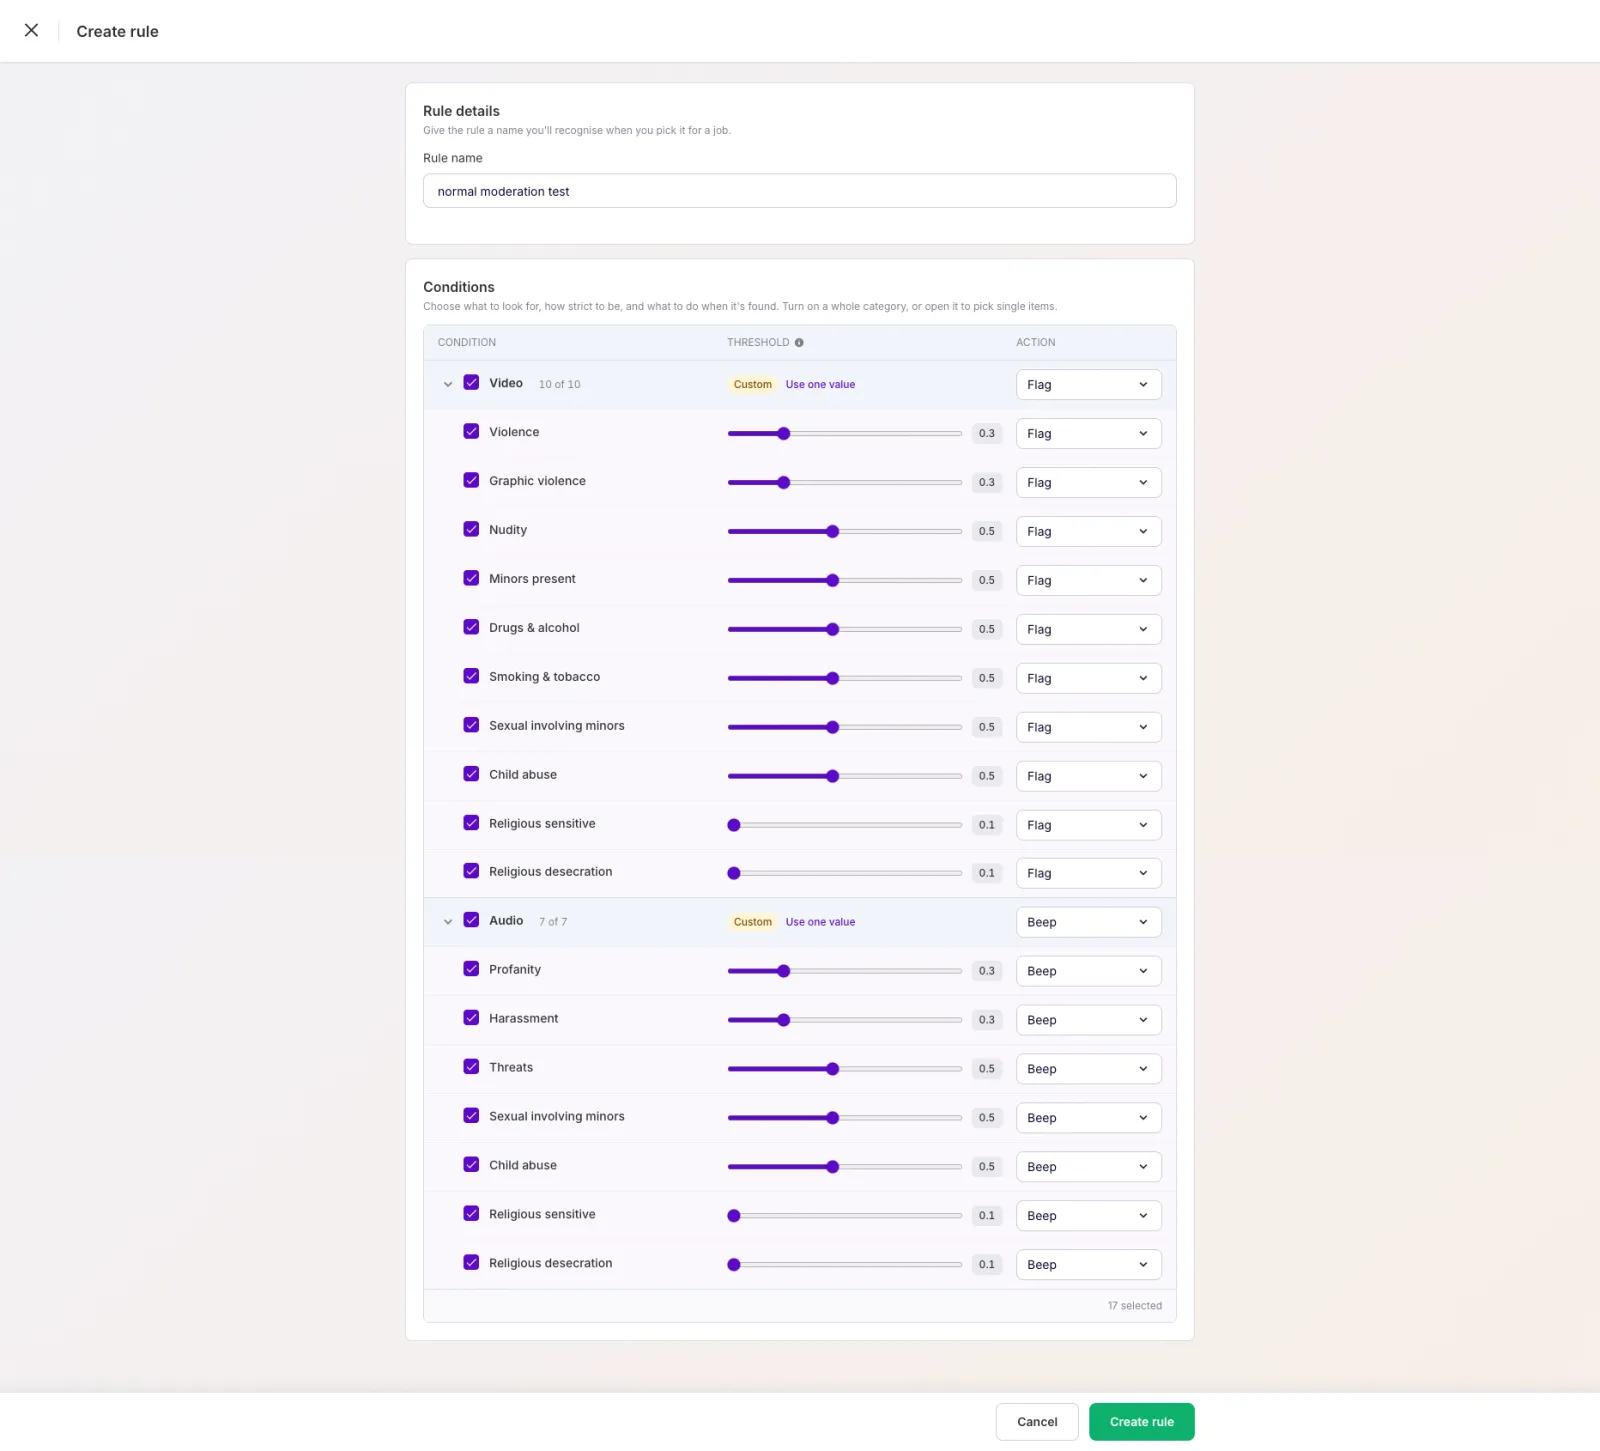Disable Drugs & alcohol condition

(x=471, y=628)
